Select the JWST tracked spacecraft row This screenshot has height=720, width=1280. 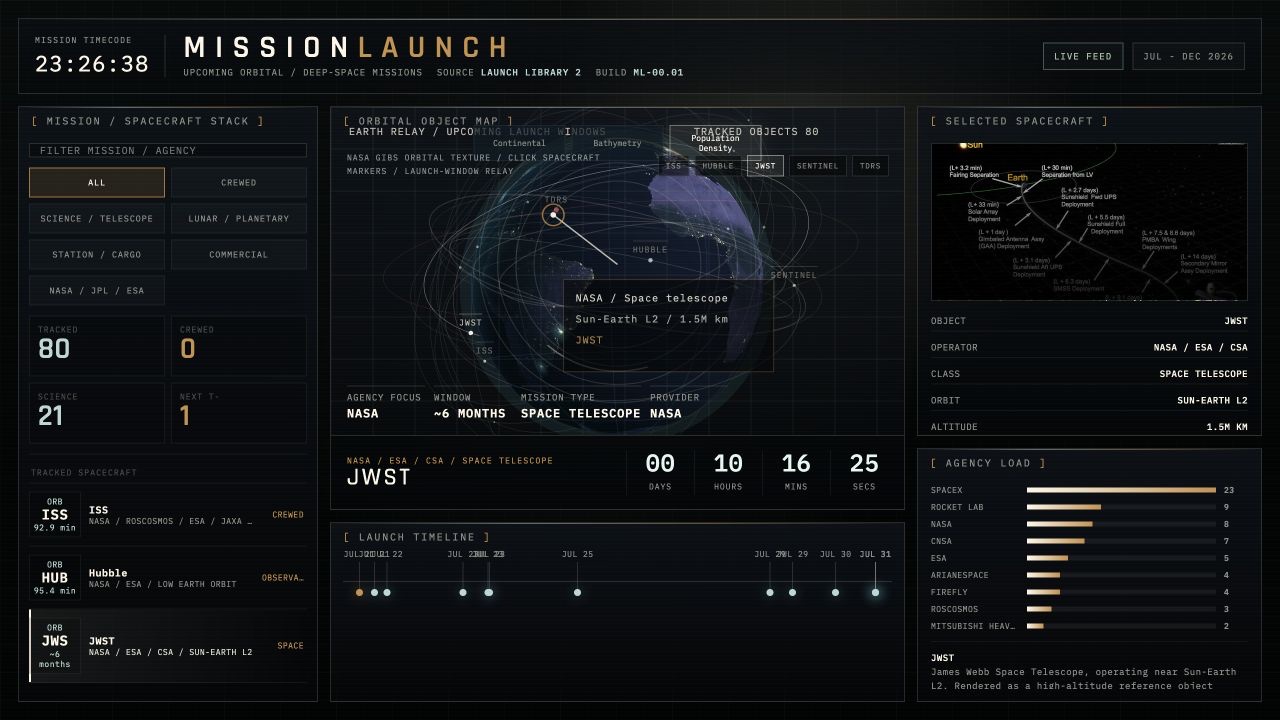(168, 646)
